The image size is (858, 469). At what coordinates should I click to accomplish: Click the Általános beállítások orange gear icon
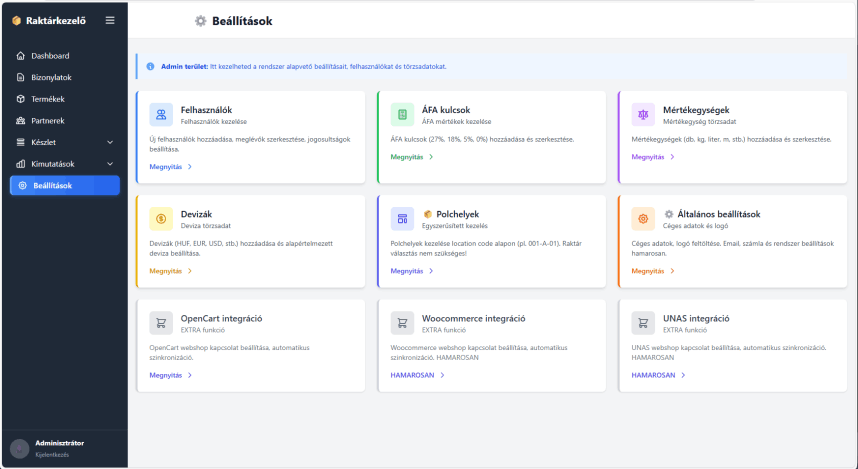(x=644, y=218)
